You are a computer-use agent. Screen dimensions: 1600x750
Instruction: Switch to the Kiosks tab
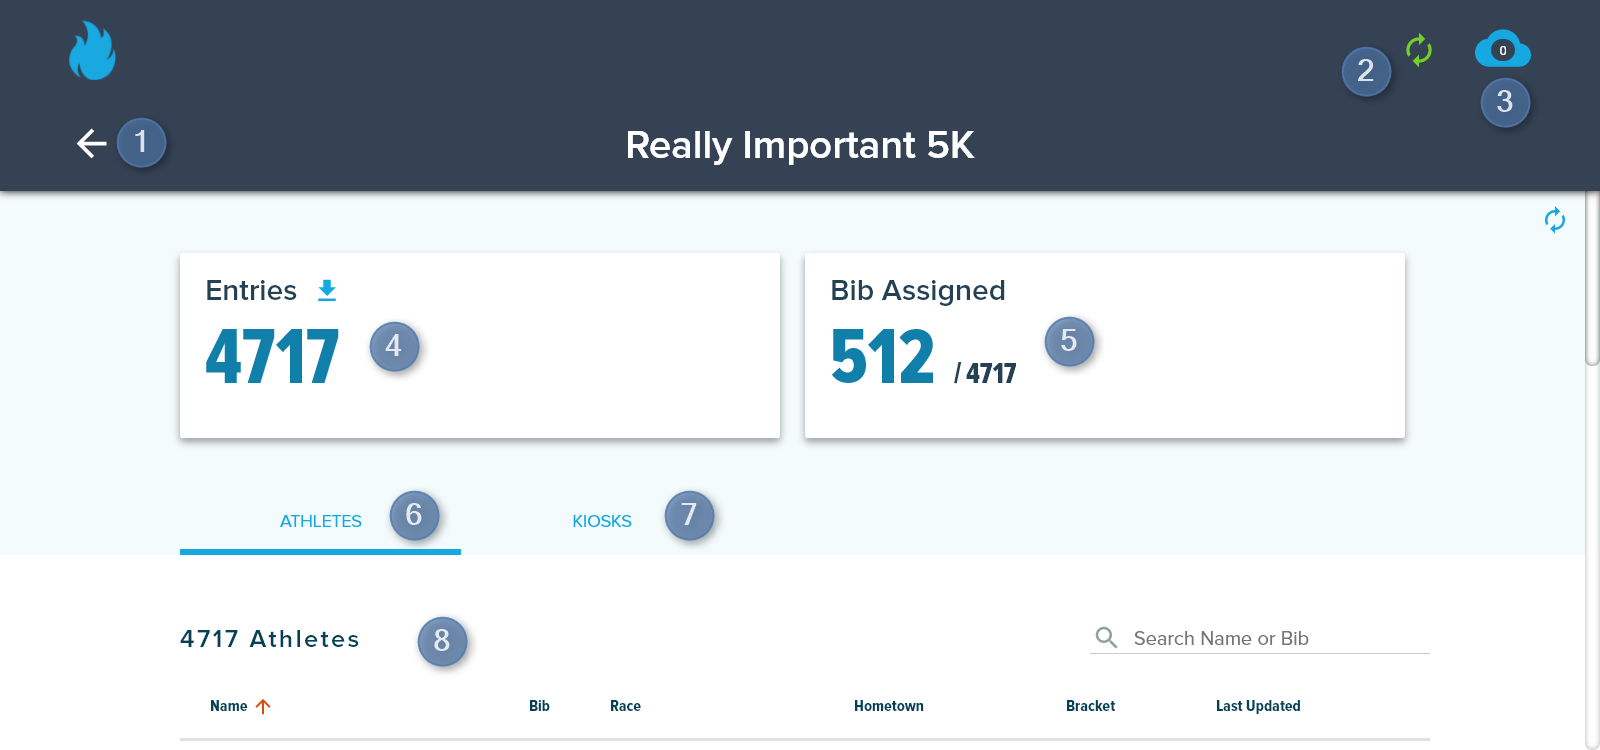coord(602,521)
